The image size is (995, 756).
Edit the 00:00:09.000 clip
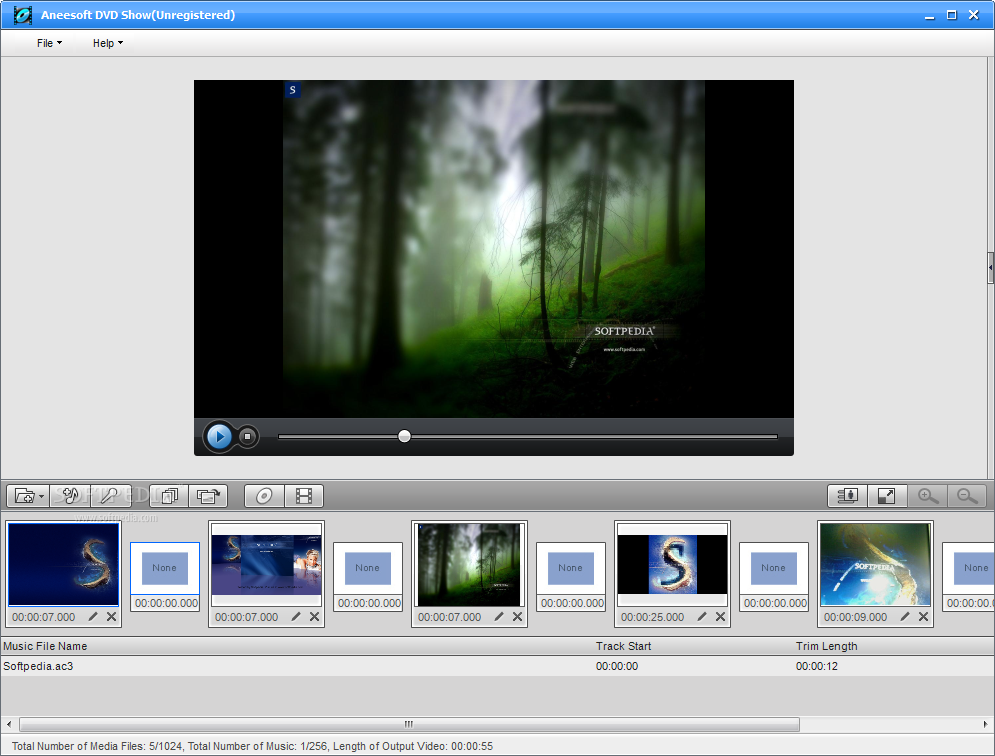pyautogui.click(x=905, y=616)
